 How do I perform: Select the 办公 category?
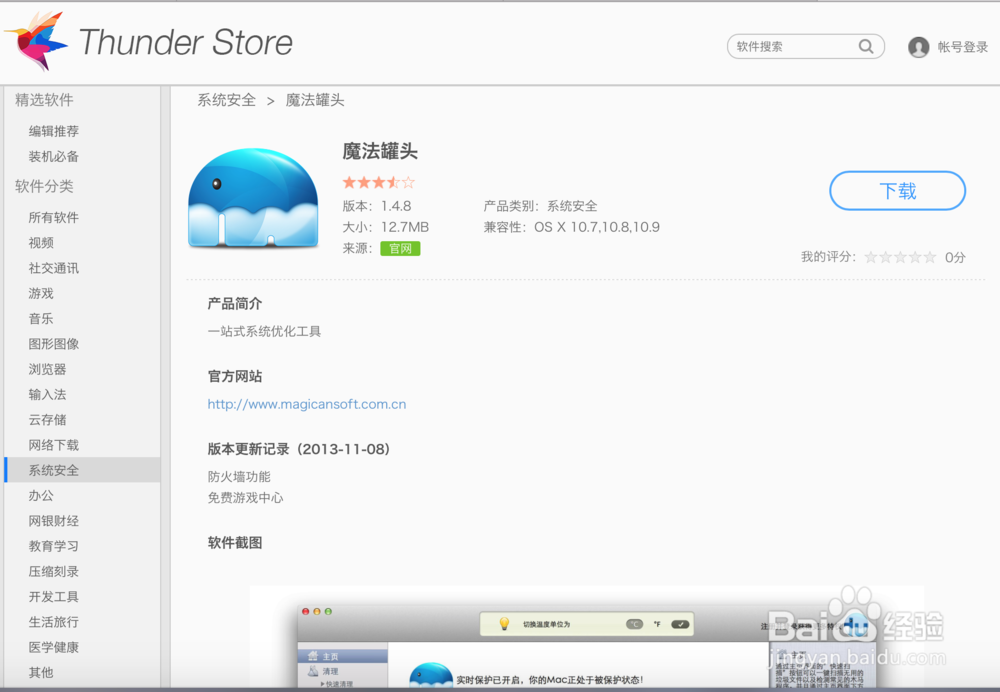pos(41,496)
